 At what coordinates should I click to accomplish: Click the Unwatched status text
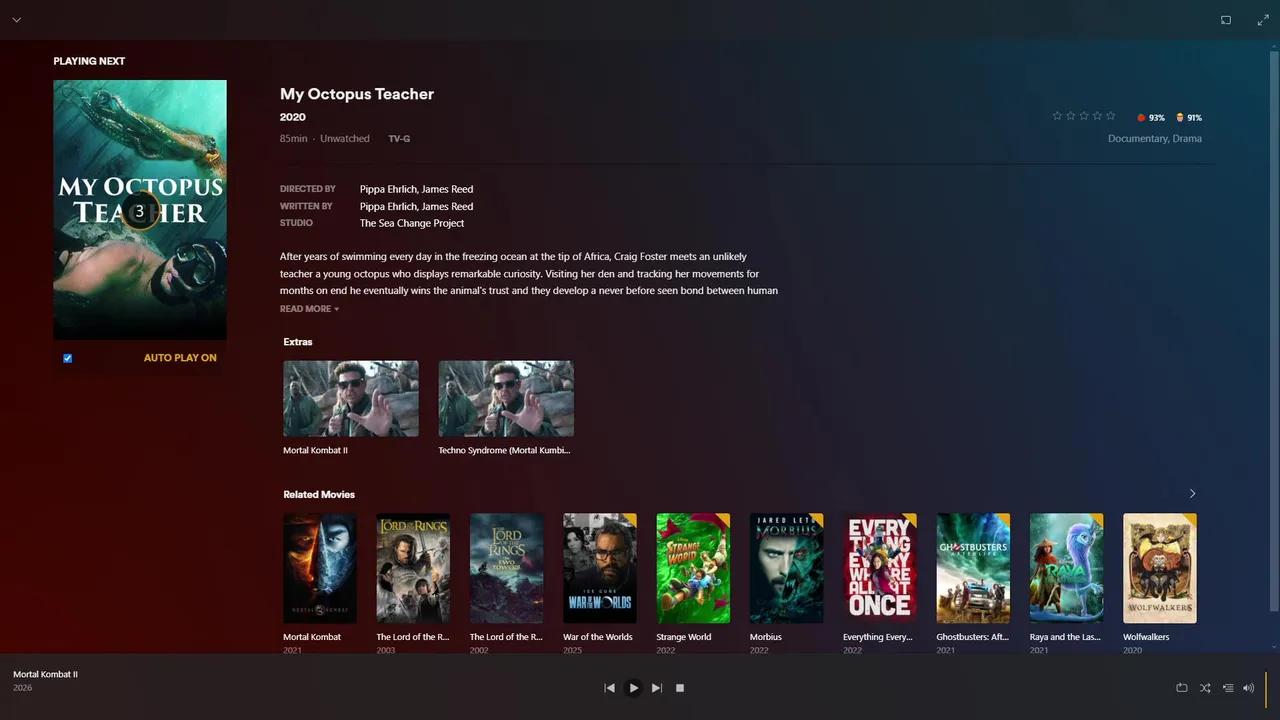(x=345, y=139)
